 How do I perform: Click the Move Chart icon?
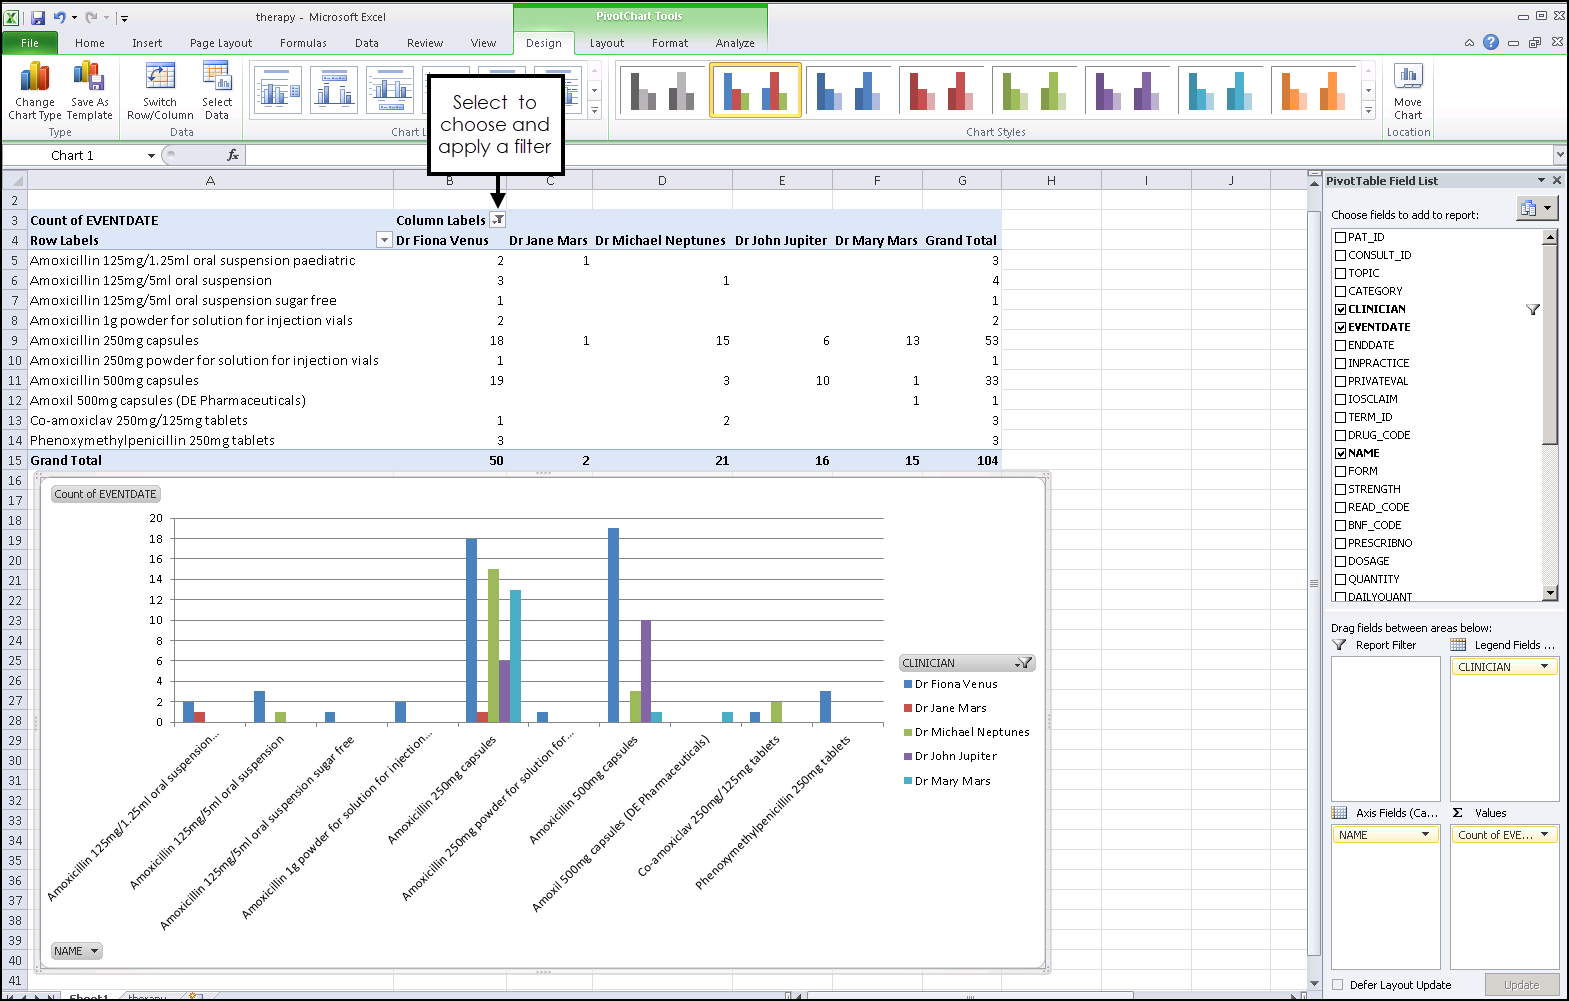[1408, 78]
